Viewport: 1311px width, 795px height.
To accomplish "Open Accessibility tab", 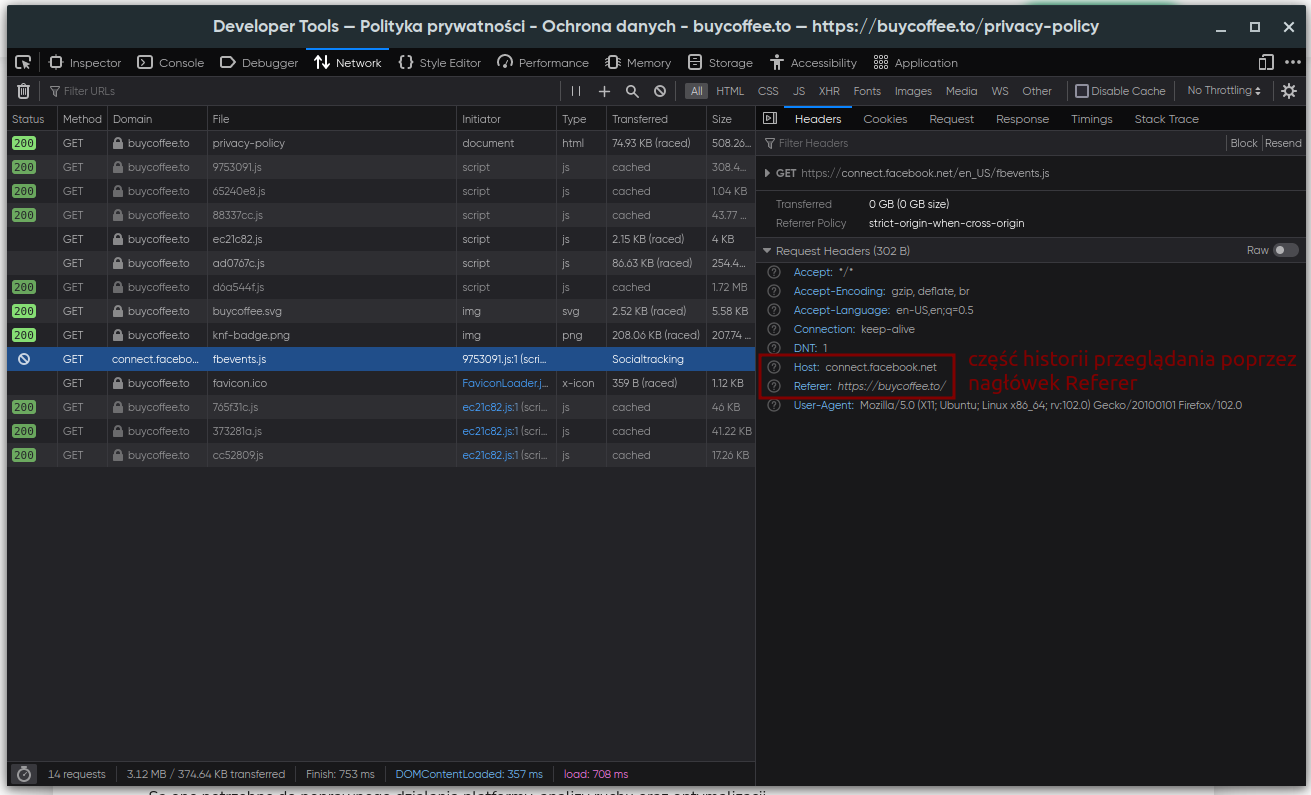I will [x=813, y=62].
